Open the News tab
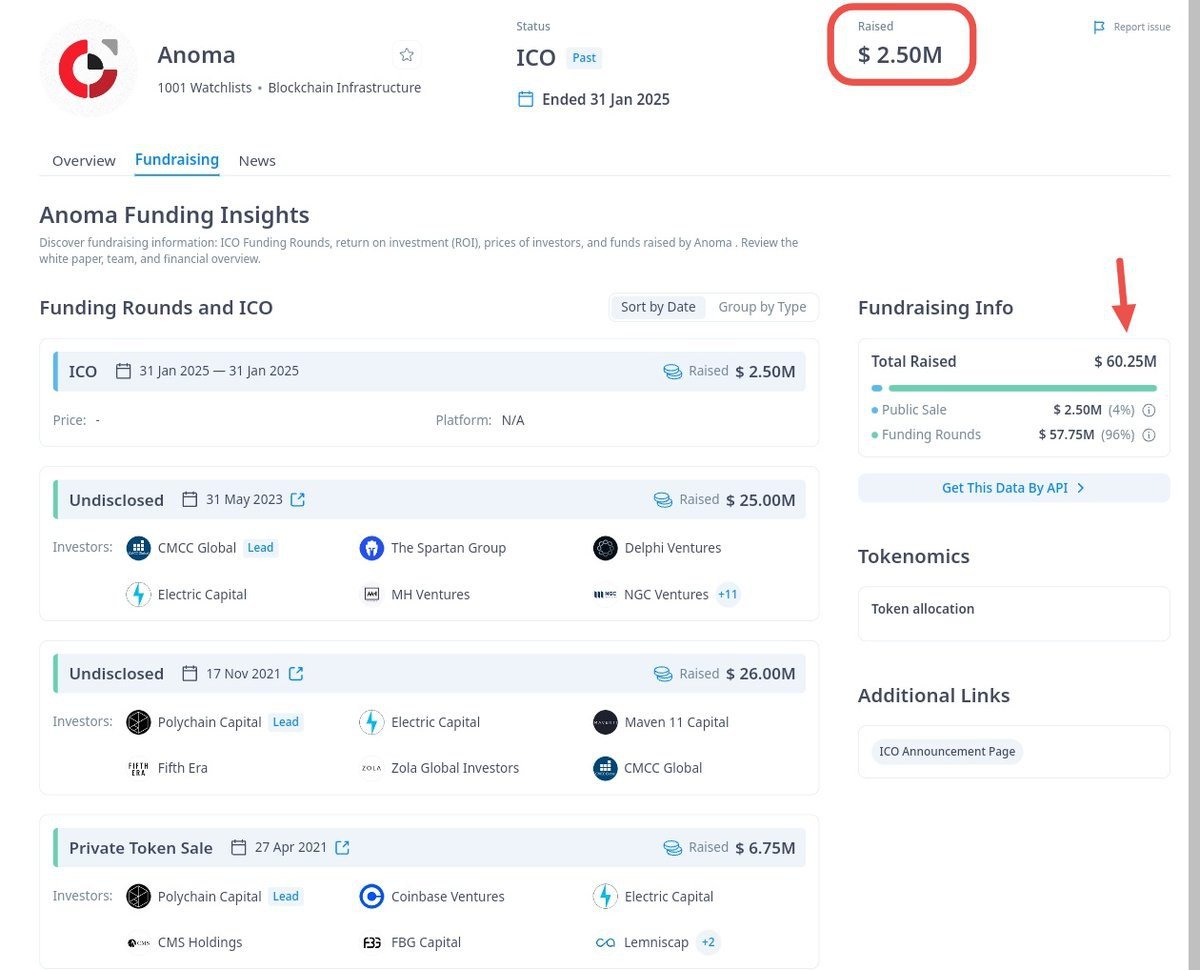 click(x=257, y=160)
